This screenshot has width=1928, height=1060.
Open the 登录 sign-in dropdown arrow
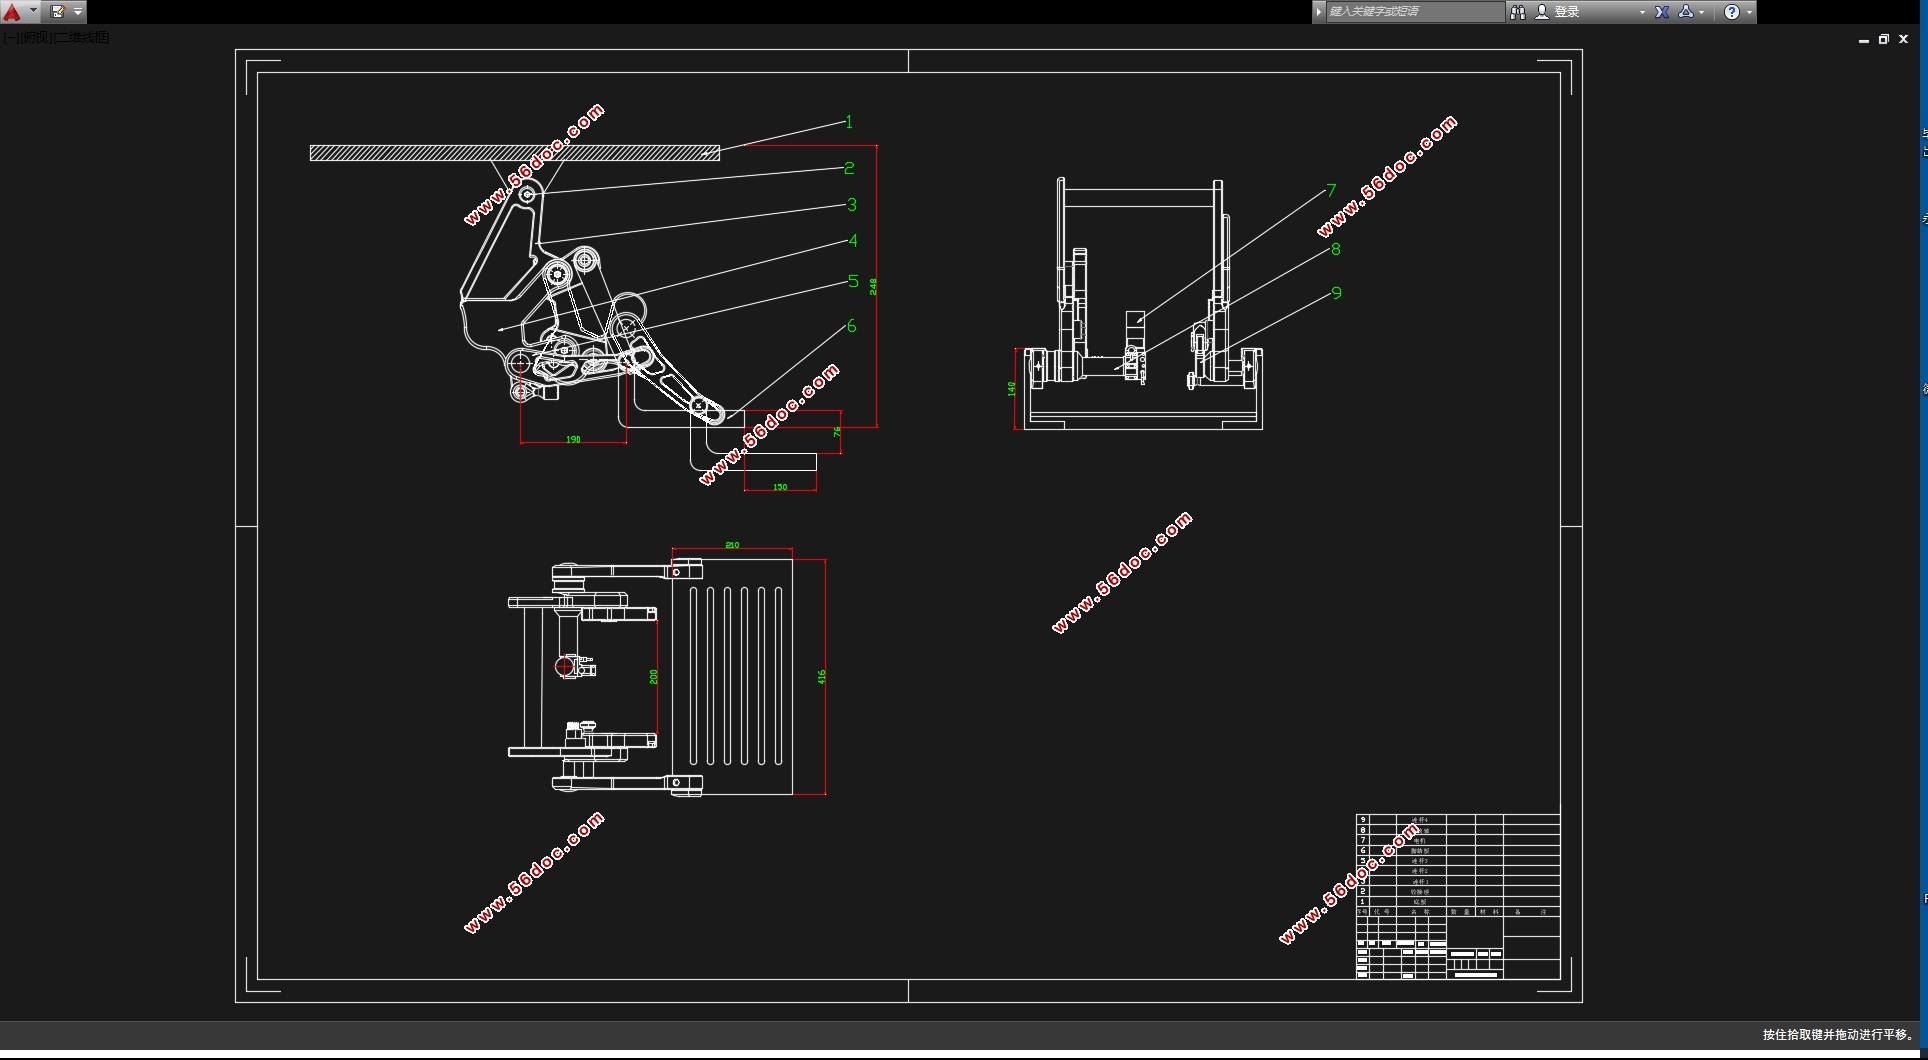click(x=1642, y=12)
